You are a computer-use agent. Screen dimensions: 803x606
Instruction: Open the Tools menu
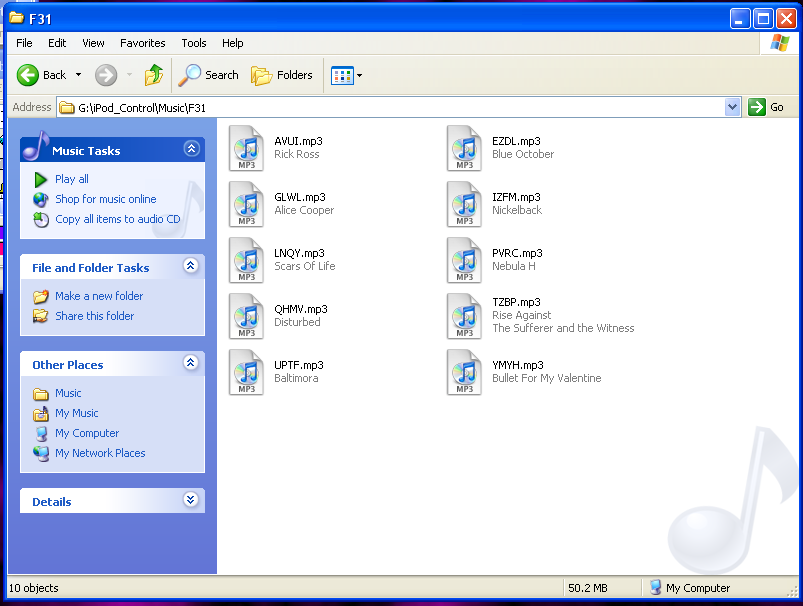pos(194,43)
